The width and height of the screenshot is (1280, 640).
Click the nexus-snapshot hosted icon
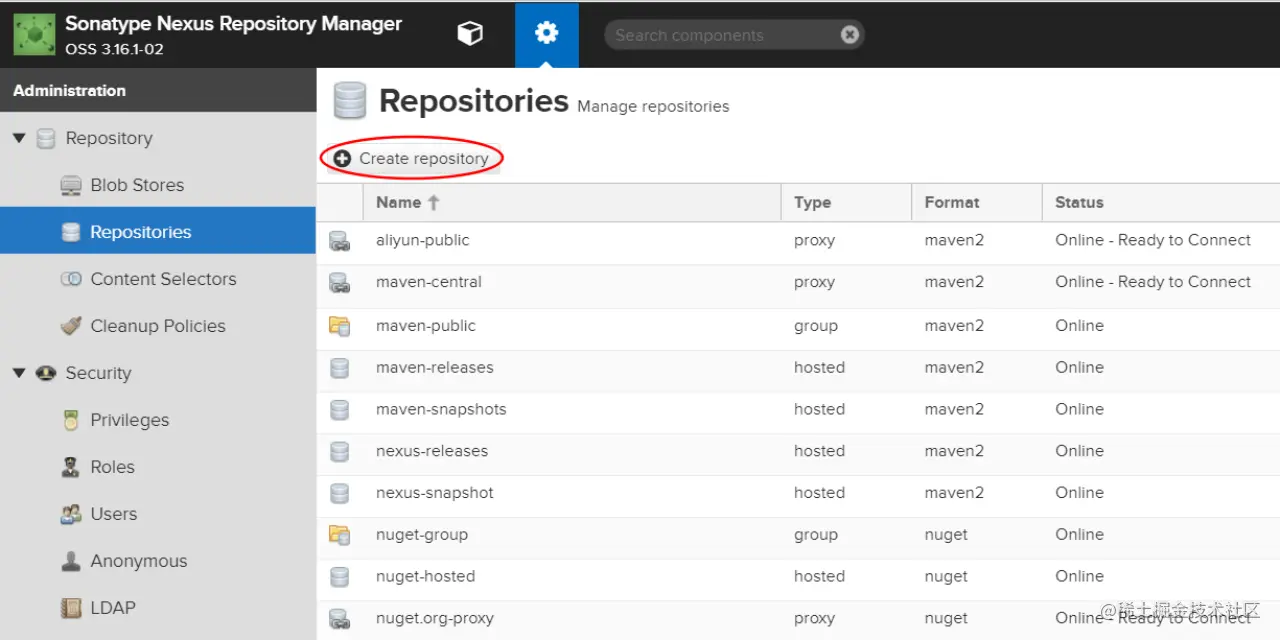339,493
